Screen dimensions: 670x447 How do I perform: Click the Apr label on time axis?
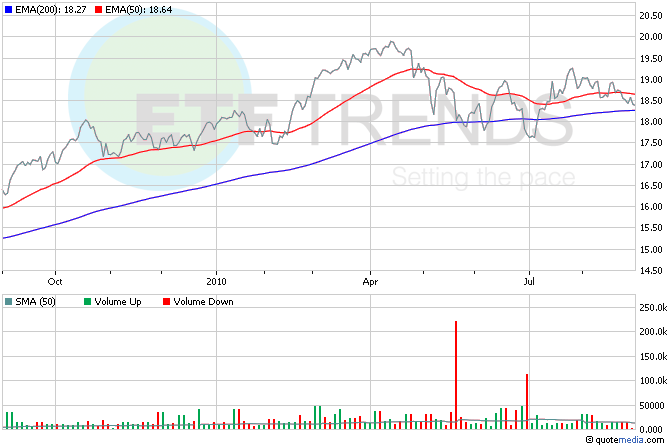[370, 282]
